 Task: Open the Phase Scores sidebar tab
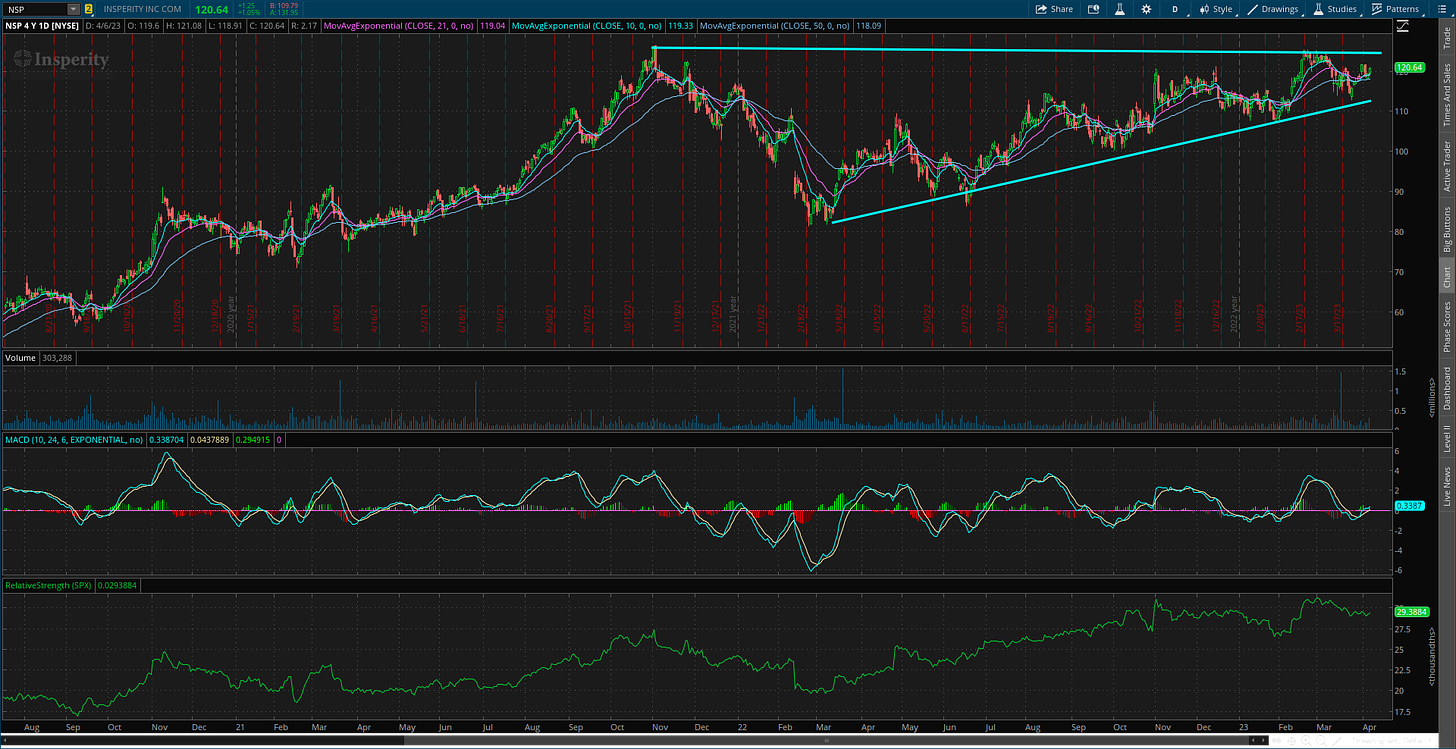pos(1447,326)
